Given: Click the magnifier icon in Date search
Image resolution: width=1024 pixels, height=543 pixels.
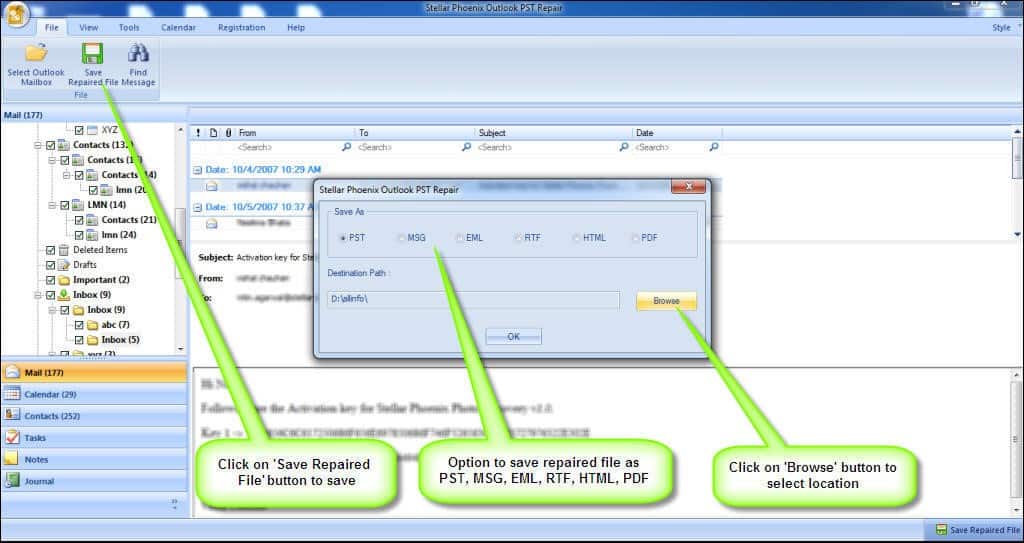Looking at the screenshot, I should [714, 147].
